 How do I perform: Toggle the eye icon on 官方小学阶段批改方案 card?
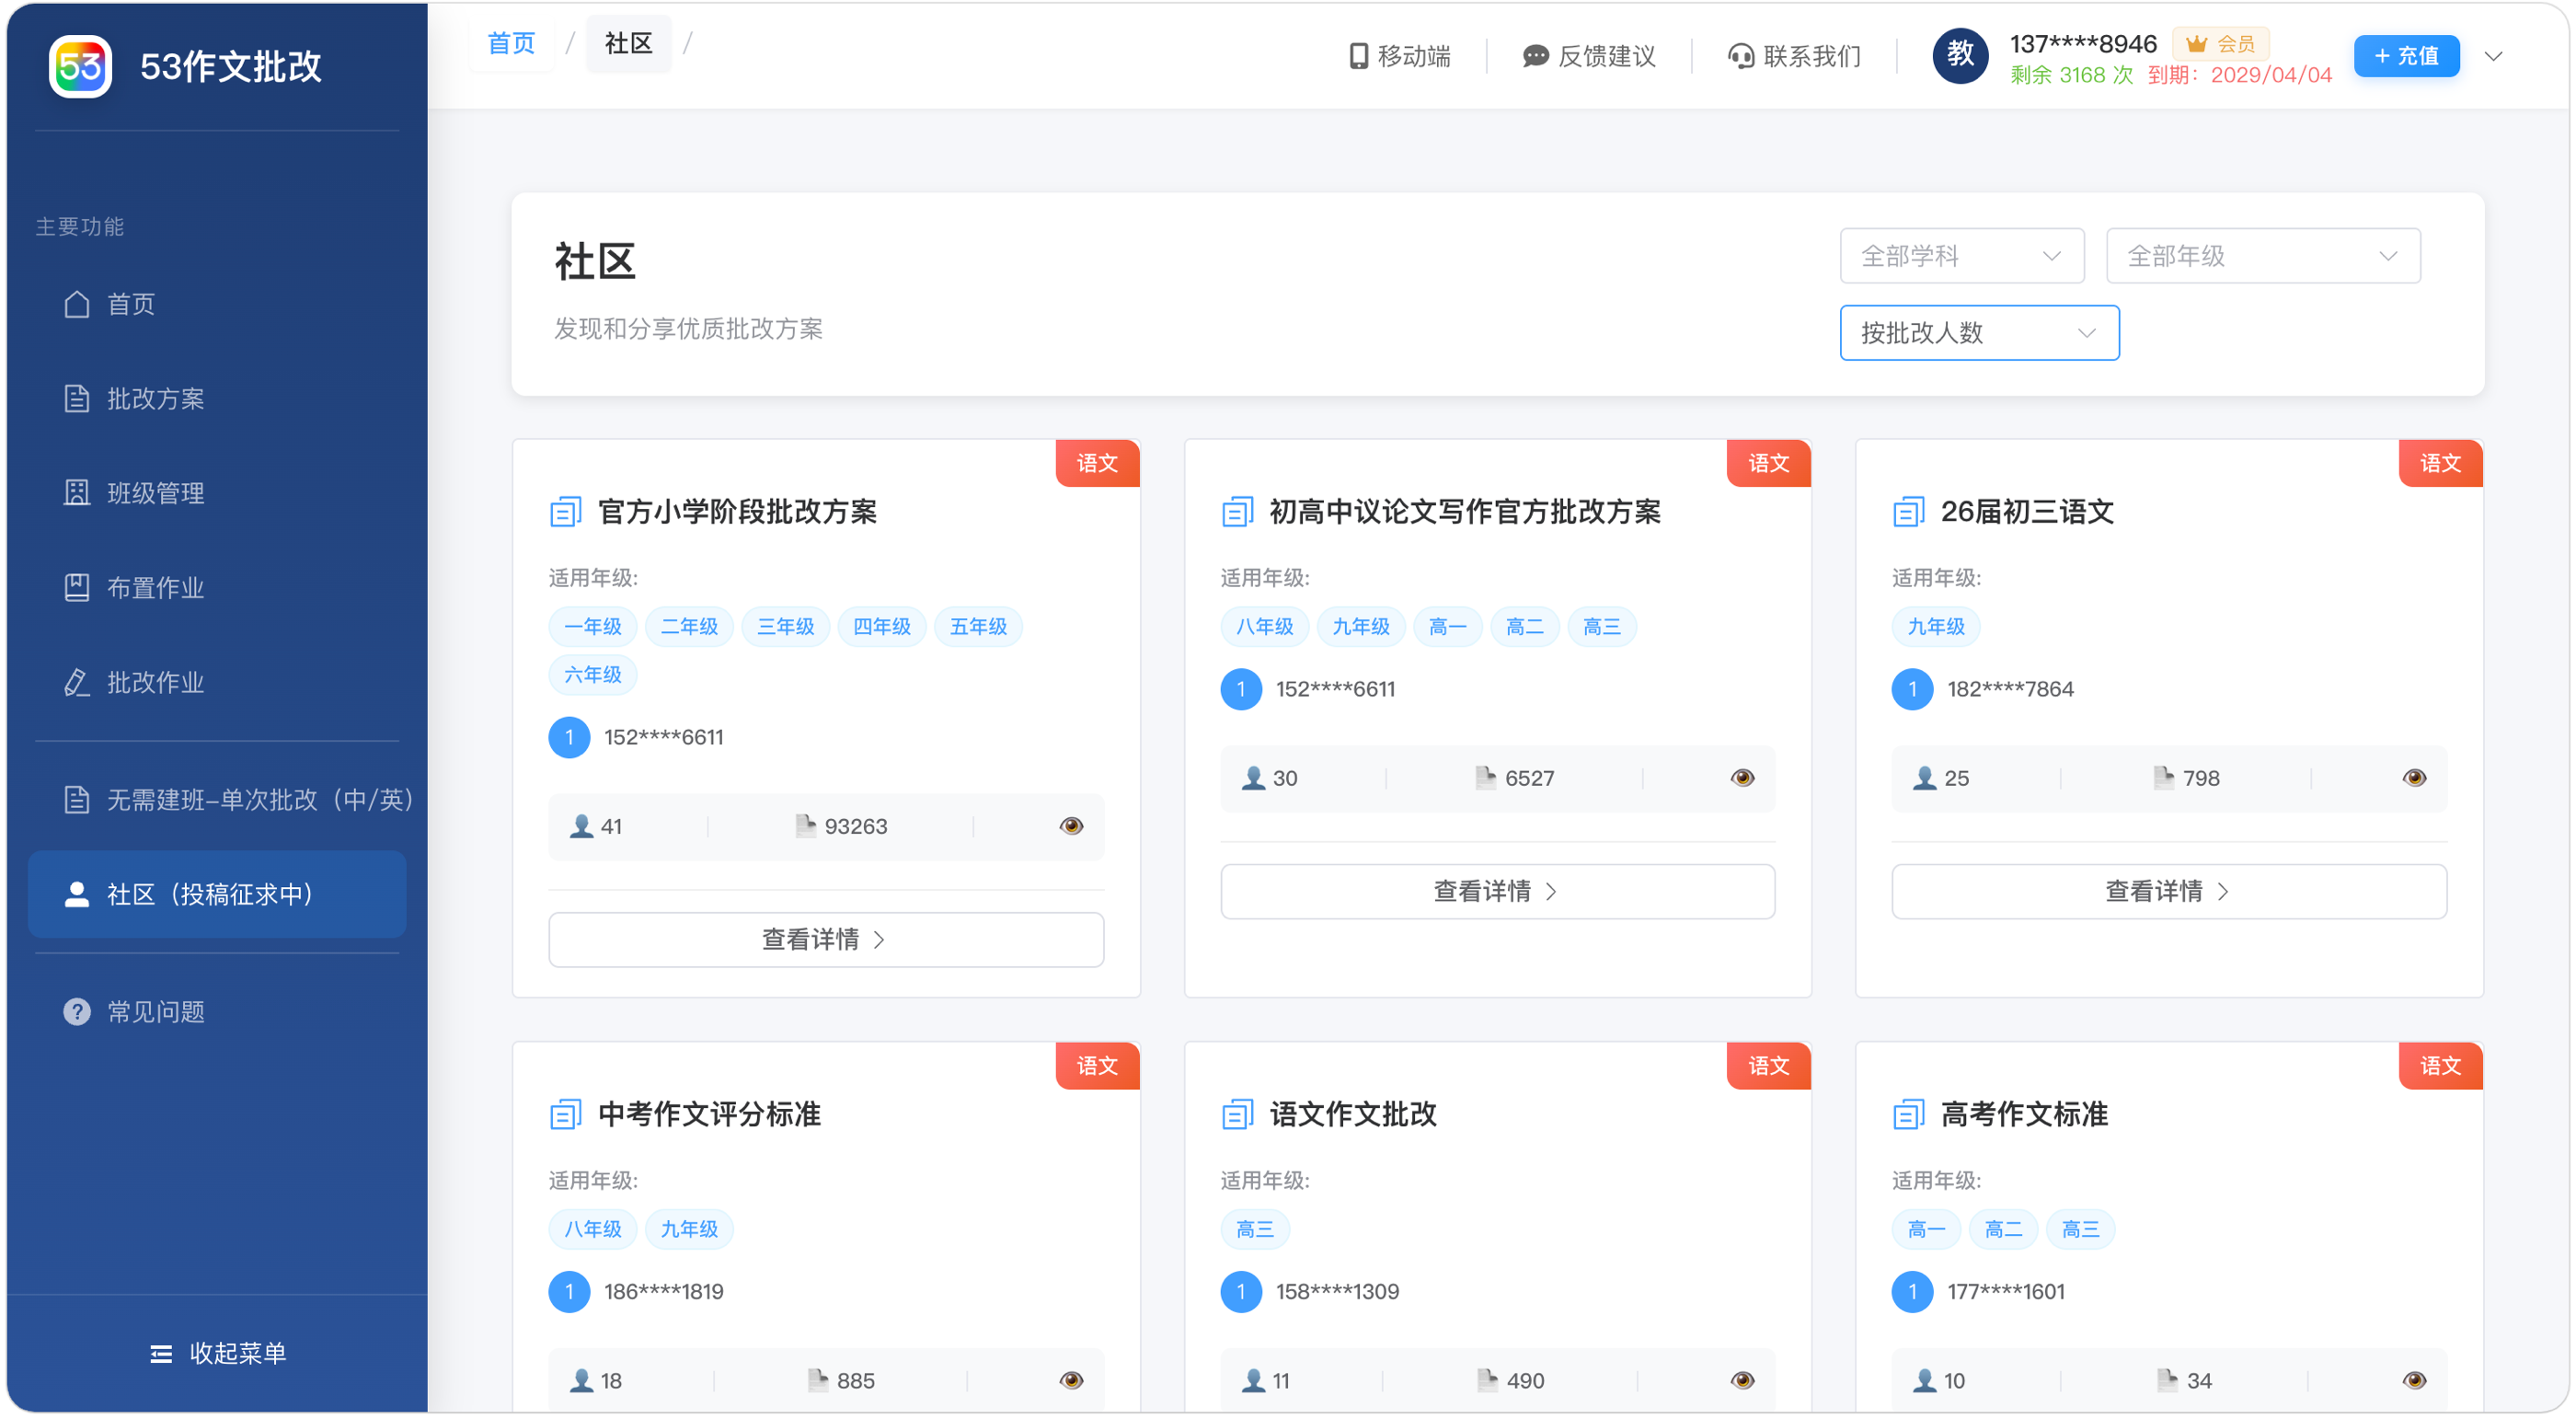click(1071, 826)
